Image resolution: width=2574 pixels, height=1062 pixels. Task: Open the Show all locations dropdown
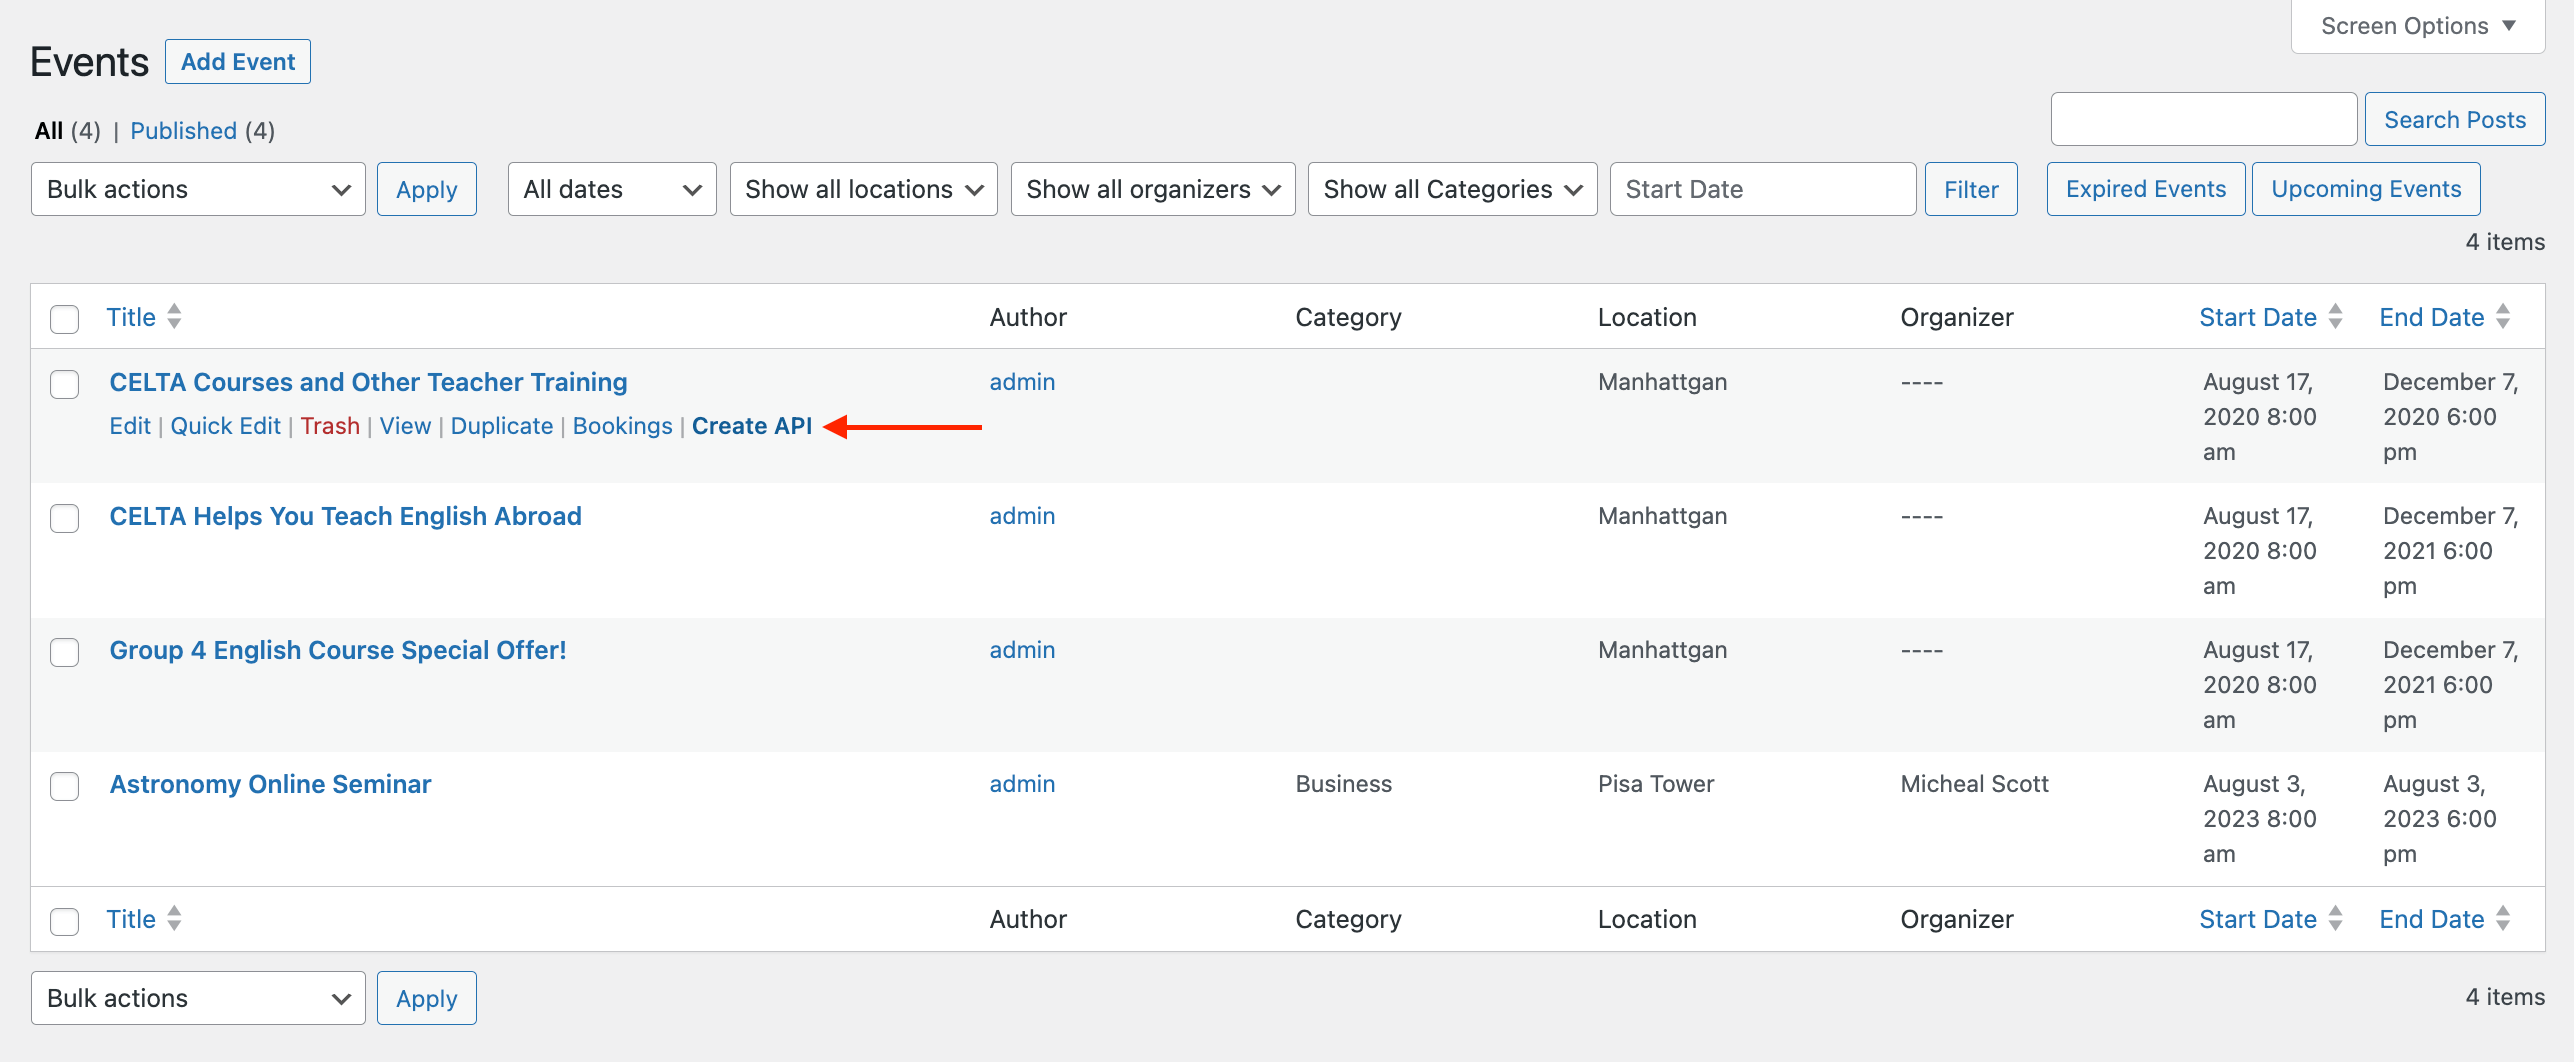tap(863, 189)
